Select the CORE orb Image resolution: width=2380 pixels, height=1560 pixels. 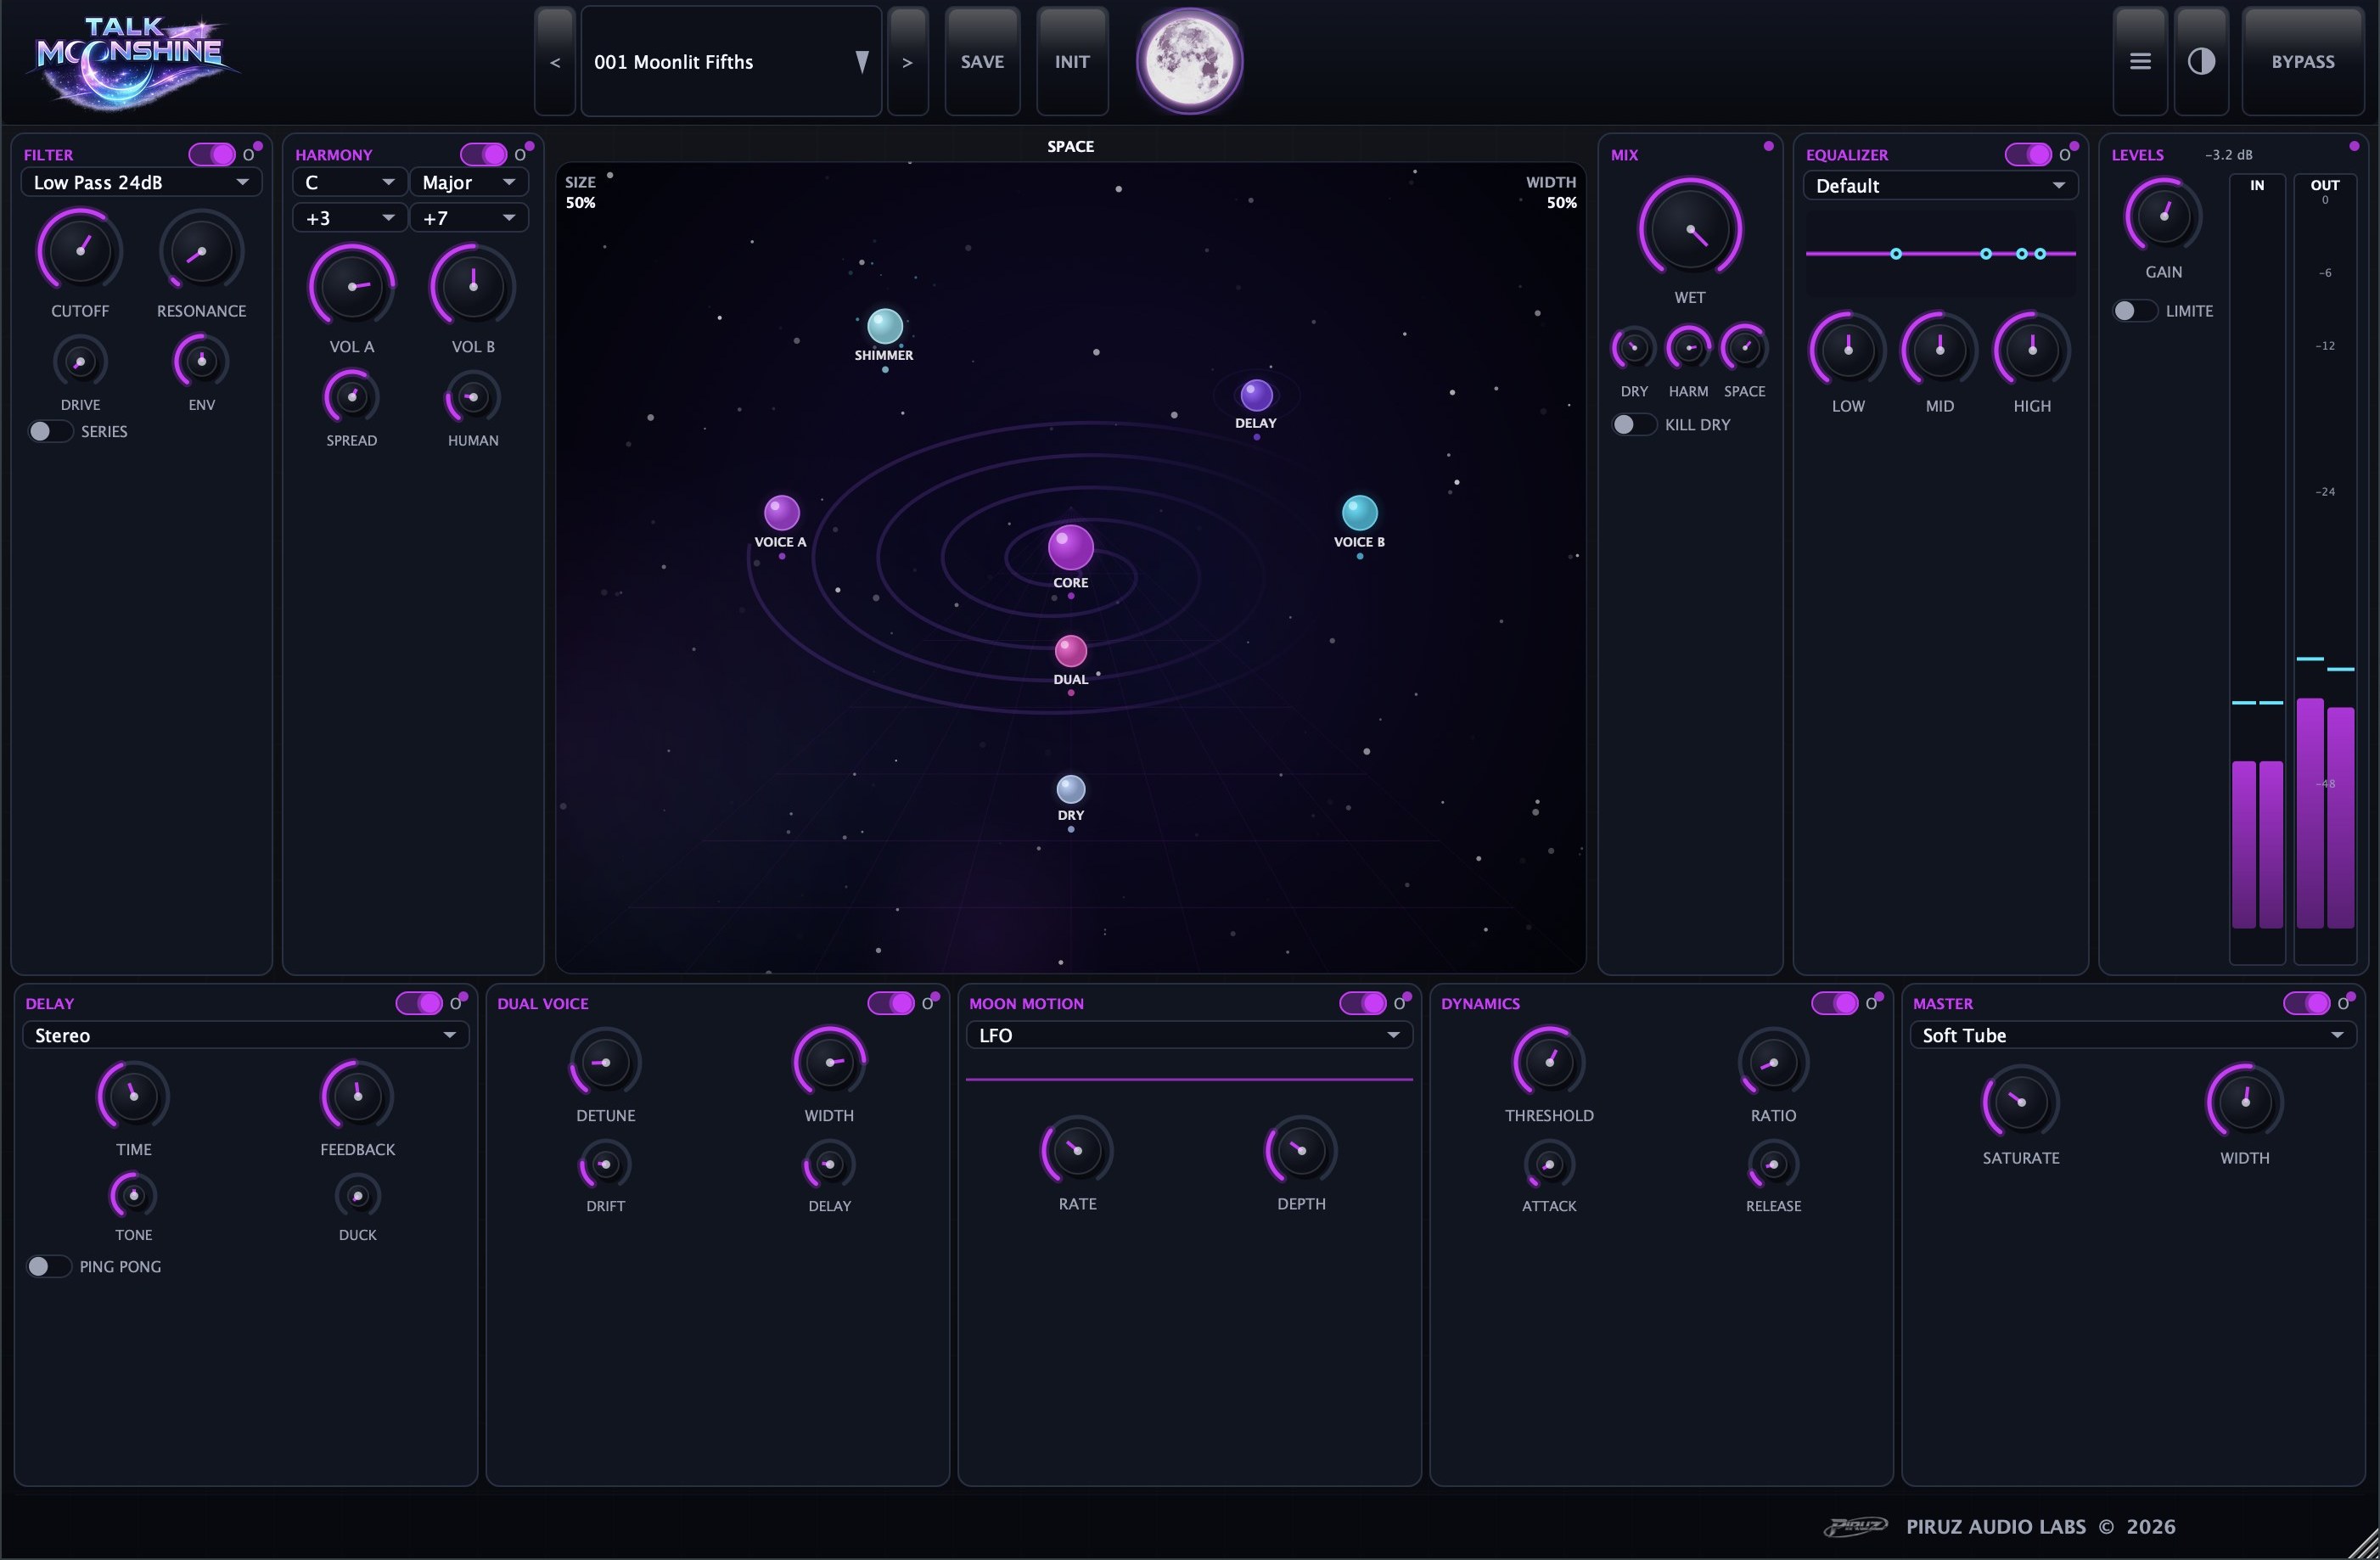pos(1070,548)
